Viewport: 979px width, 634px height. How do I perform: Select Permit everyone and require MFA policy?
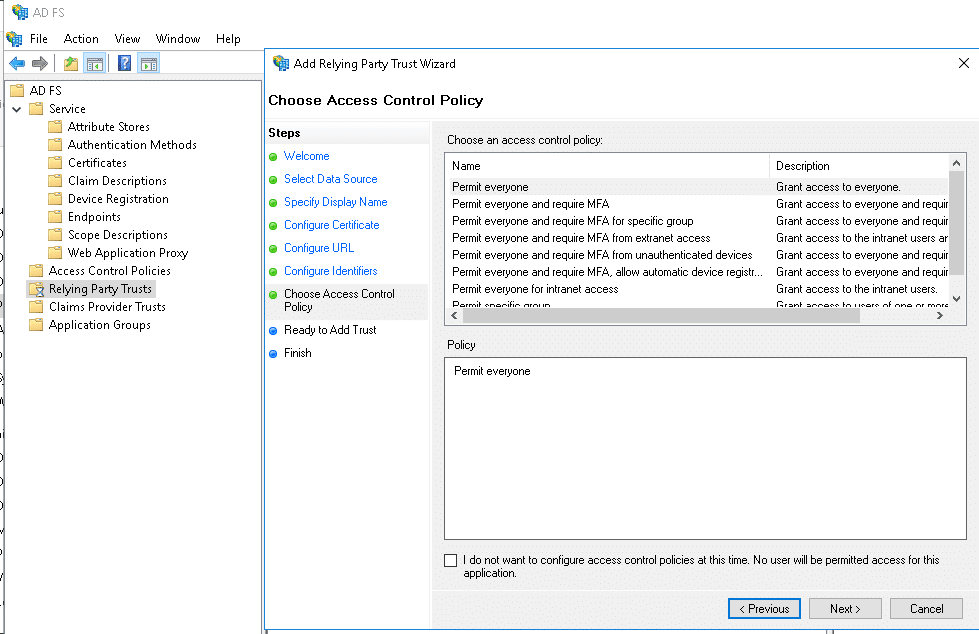click(697, 204)
